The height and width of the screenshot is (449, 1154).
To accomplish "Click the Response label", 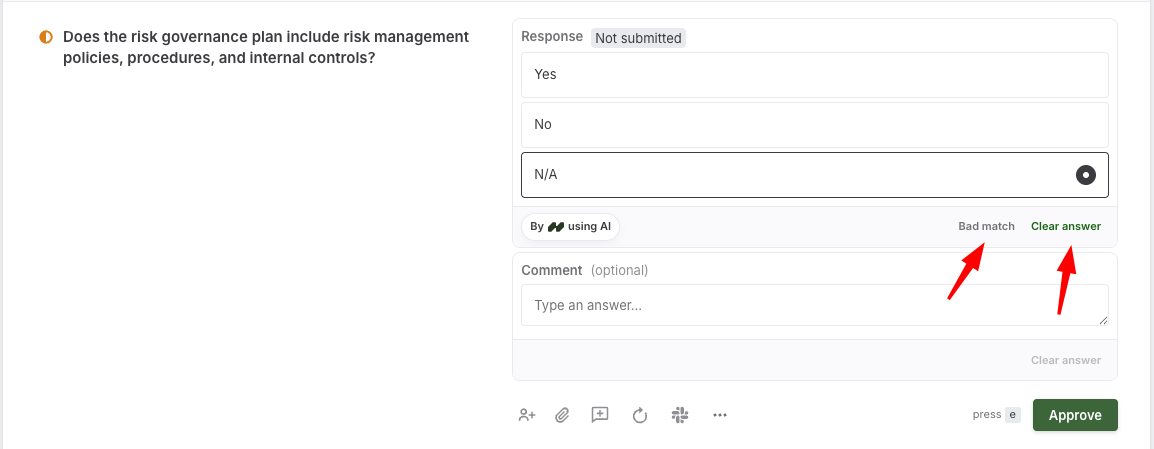I will [x=552, y=37].
